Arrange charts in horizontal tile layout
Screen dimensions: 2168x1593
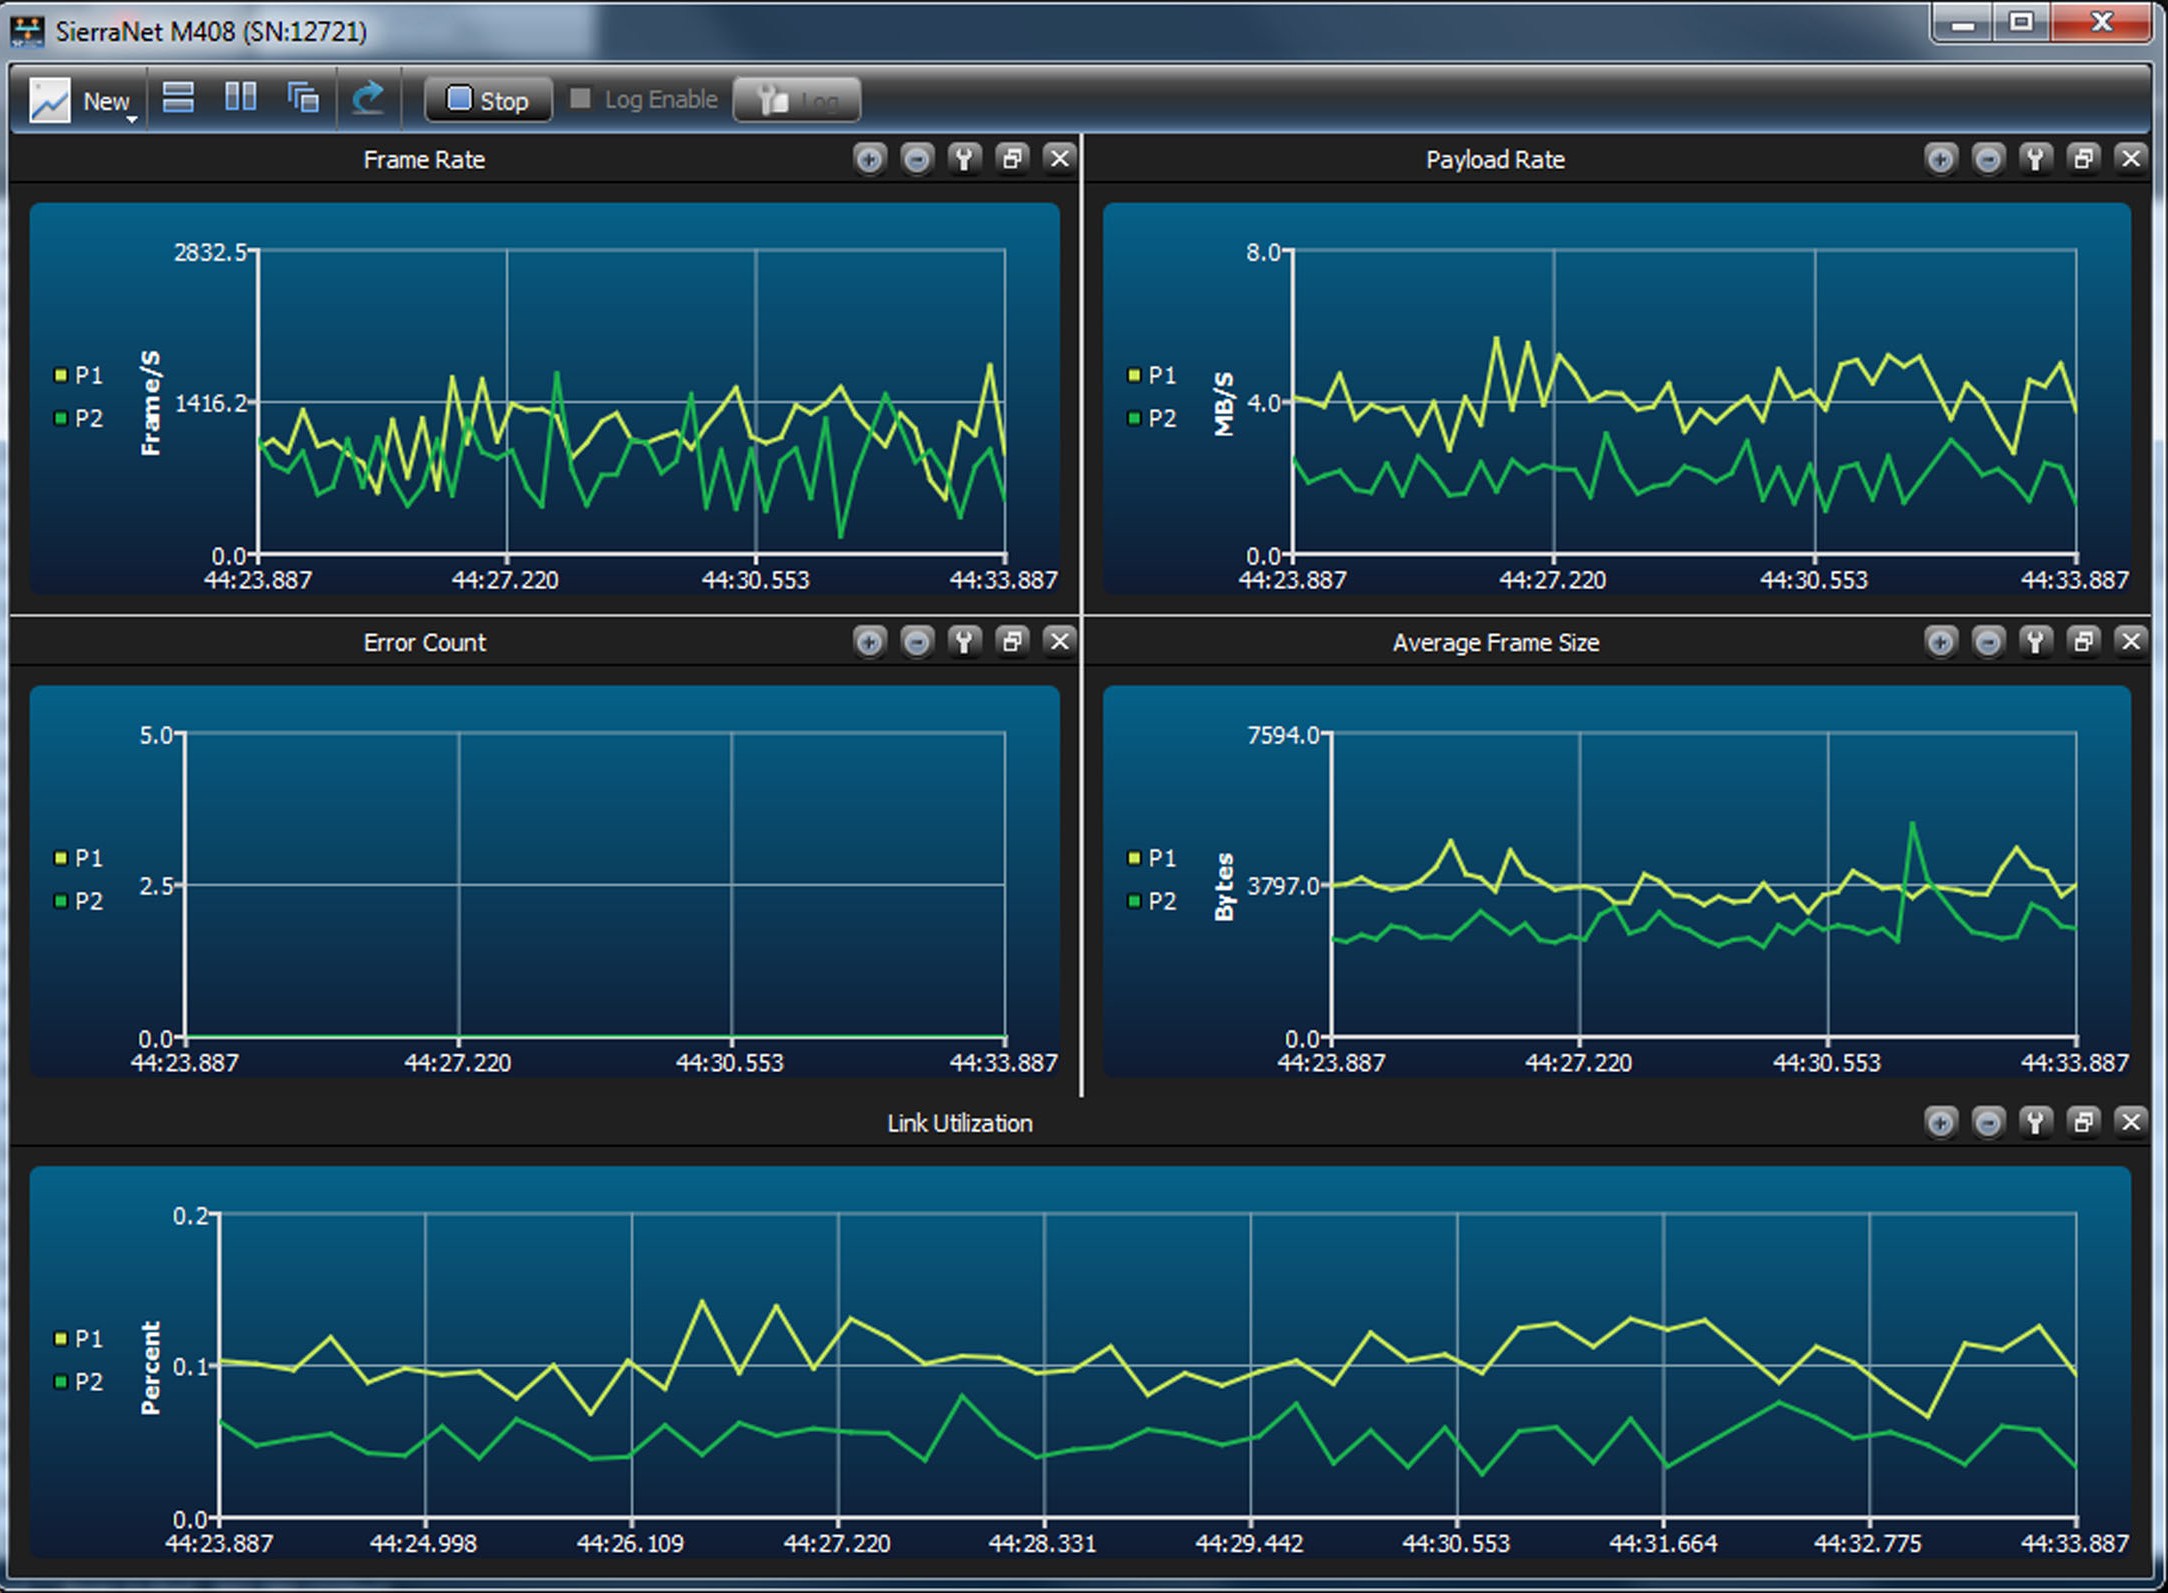(x=178, y=98)
